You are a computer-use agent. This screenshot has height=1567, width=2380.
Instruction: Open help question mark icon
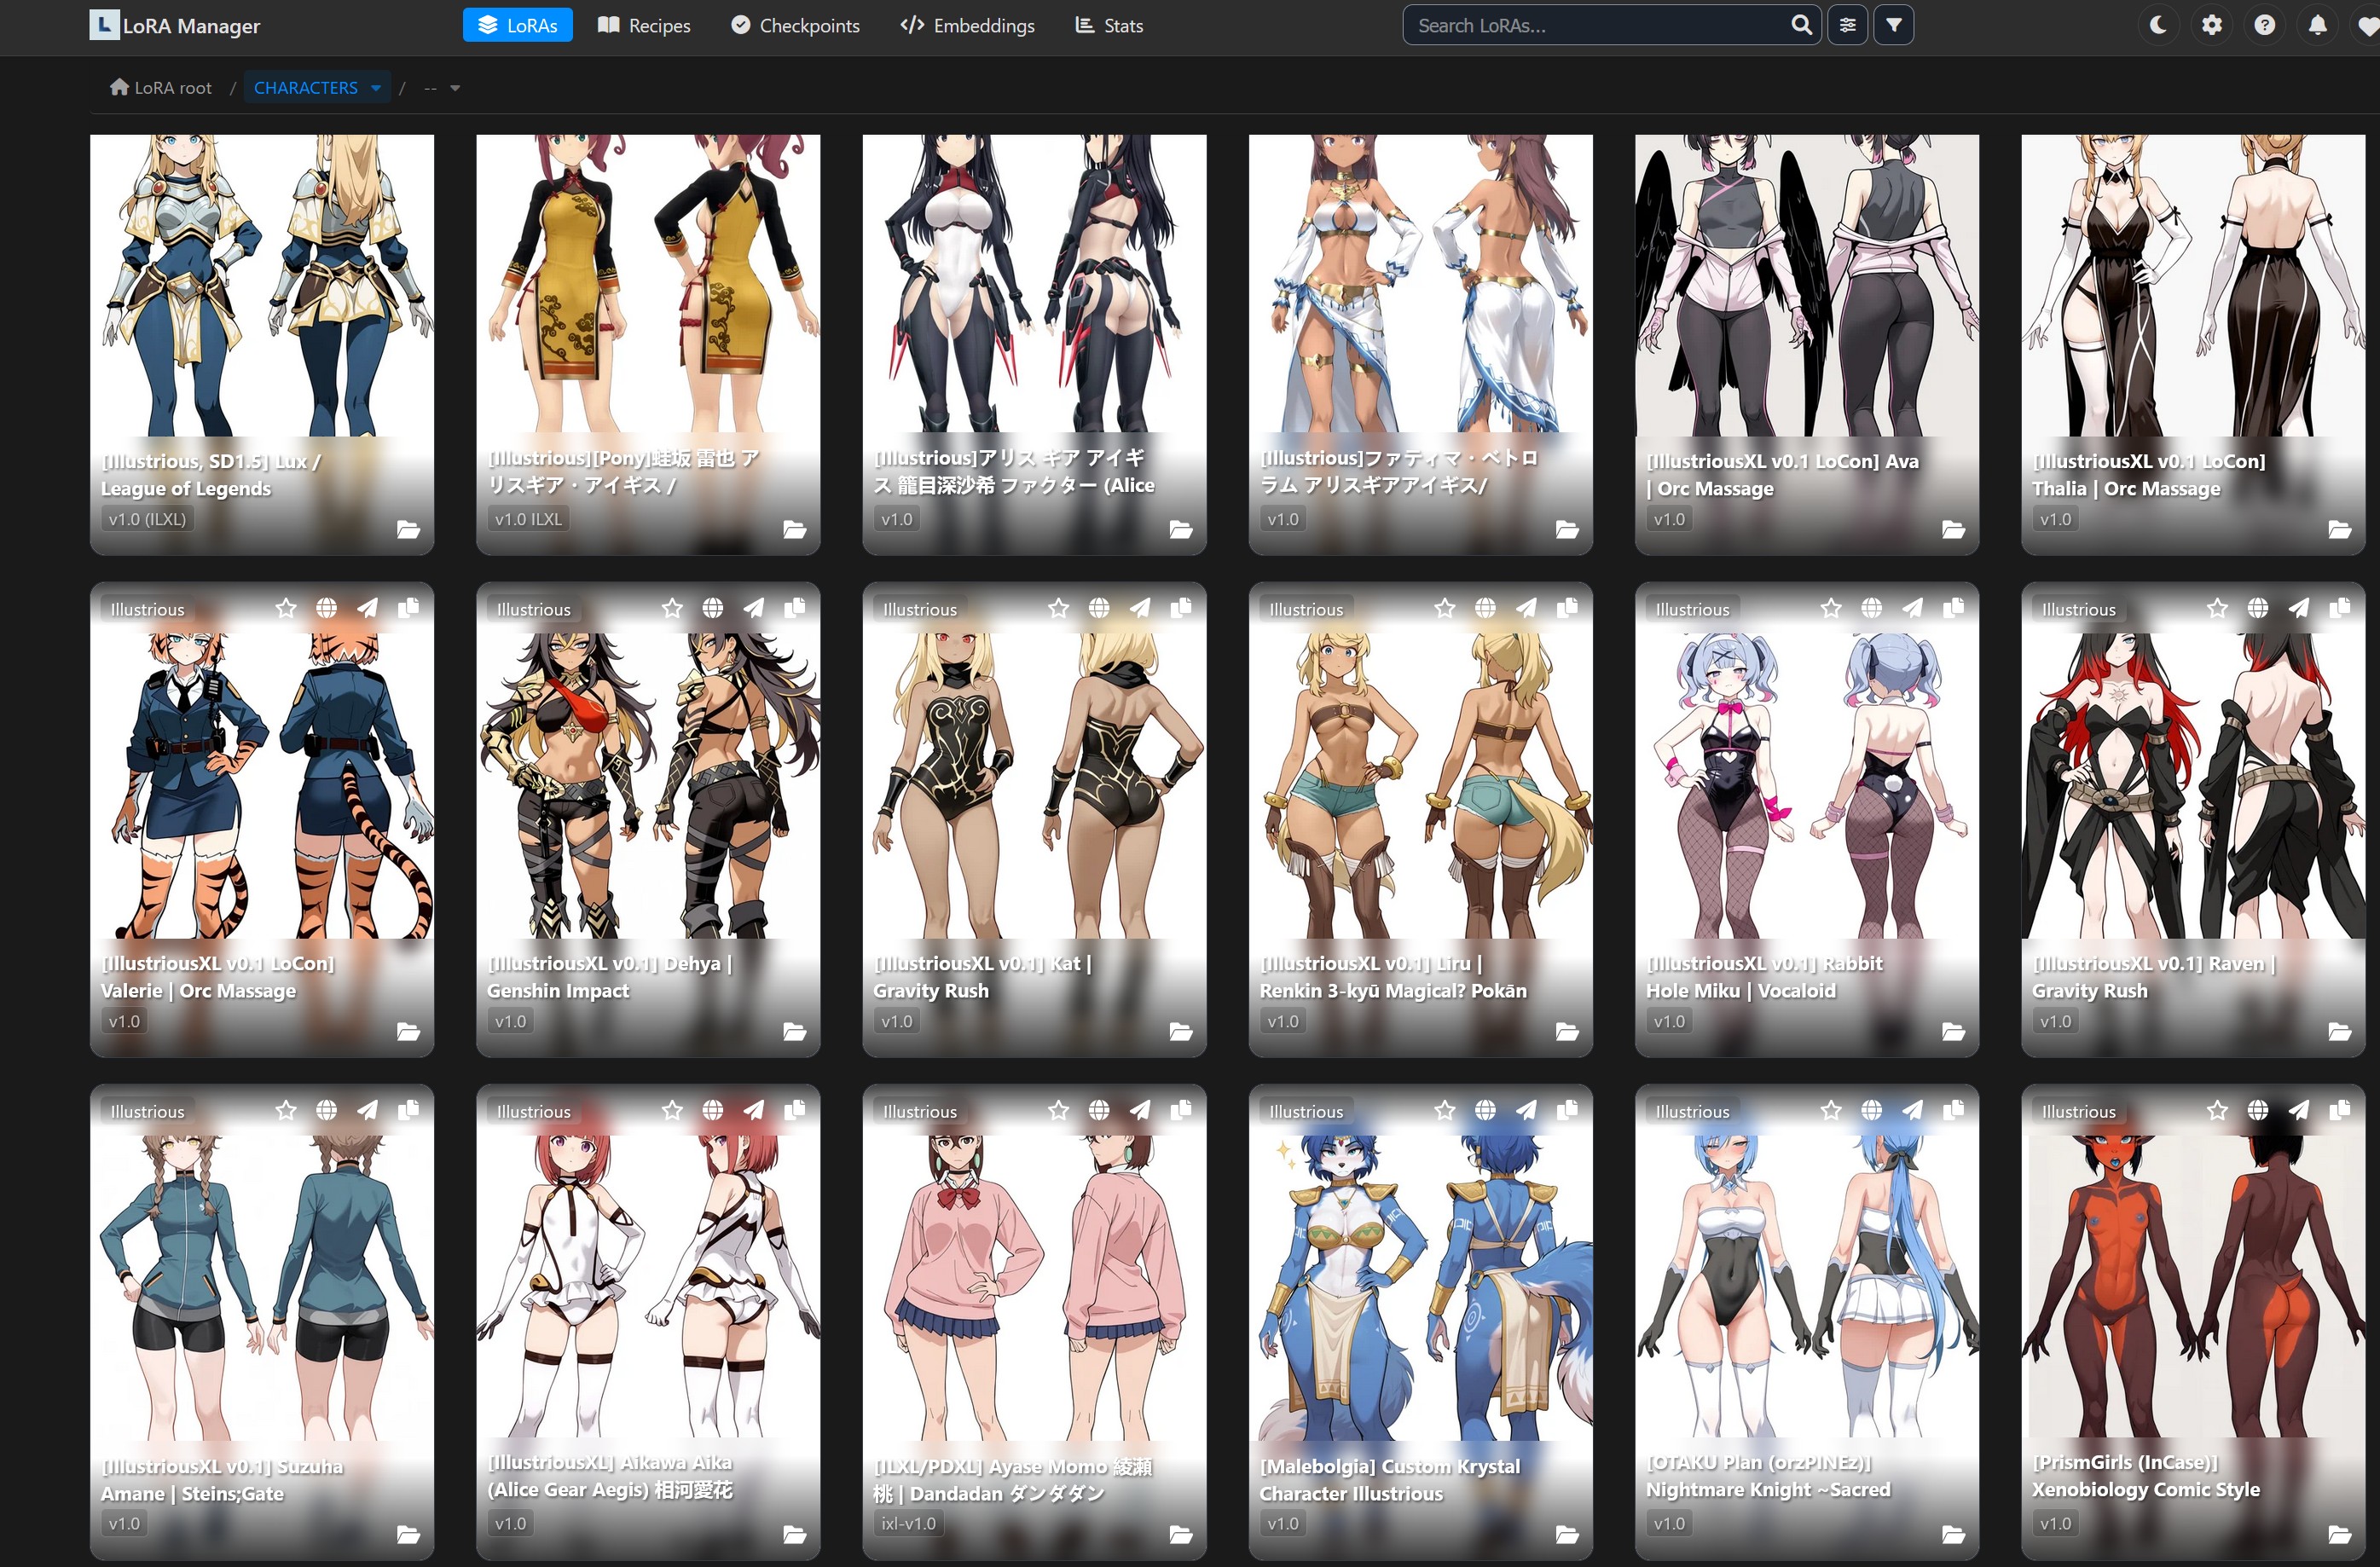click(x=2264, y=25)
